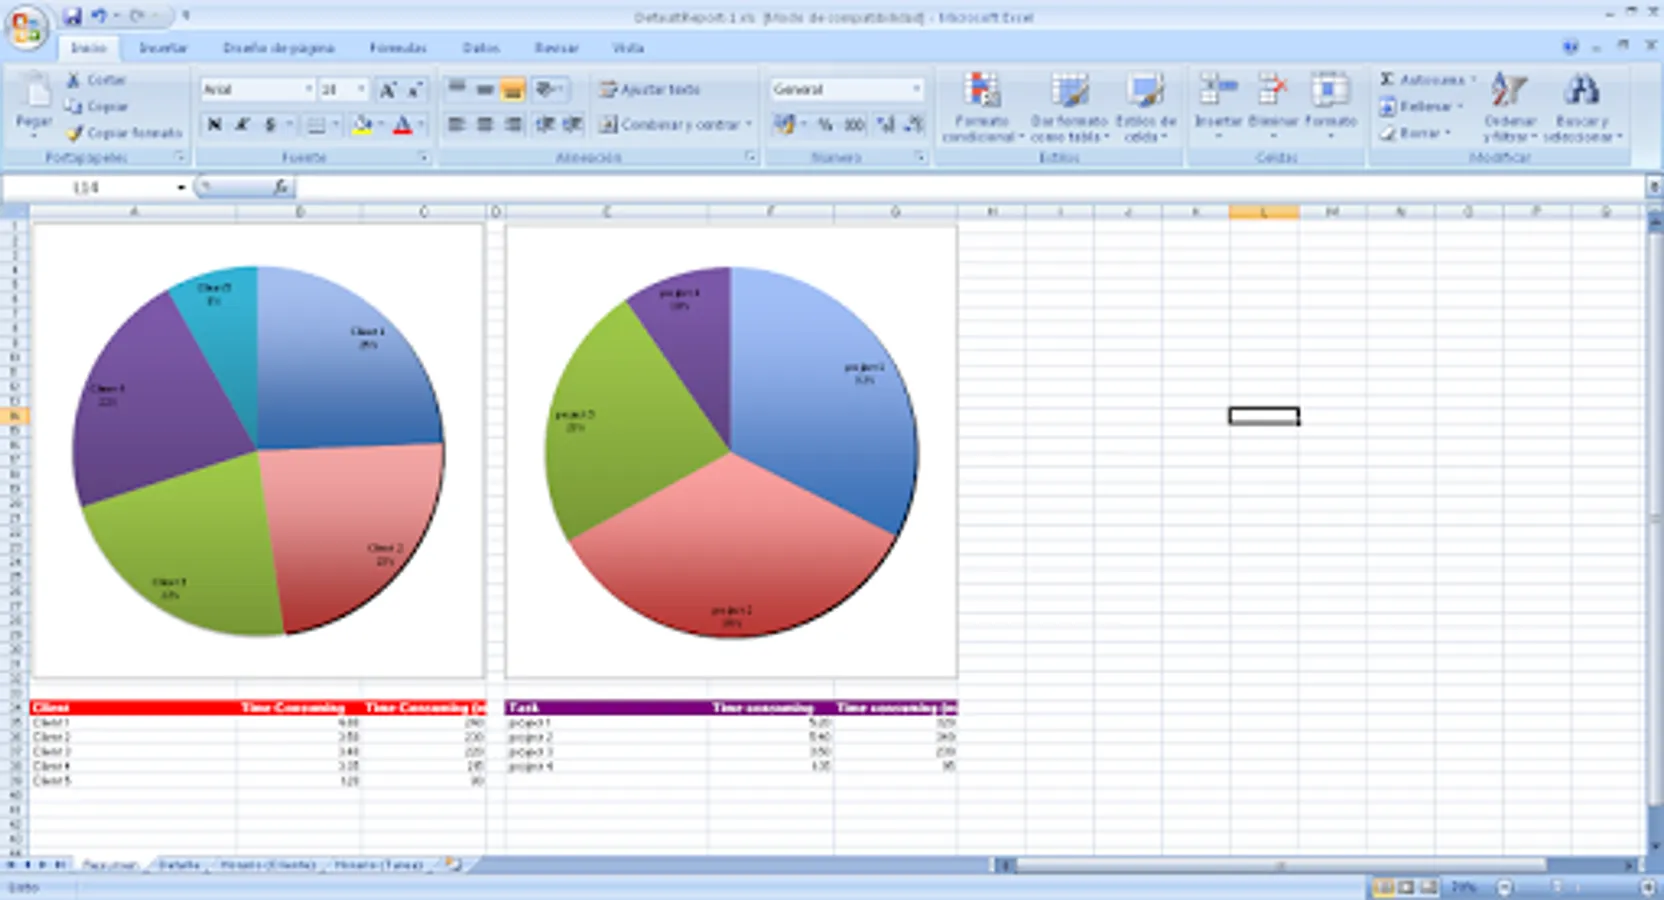Paste with the Pegar button
Screen dimensions: 1664x900
coord(34,104)
